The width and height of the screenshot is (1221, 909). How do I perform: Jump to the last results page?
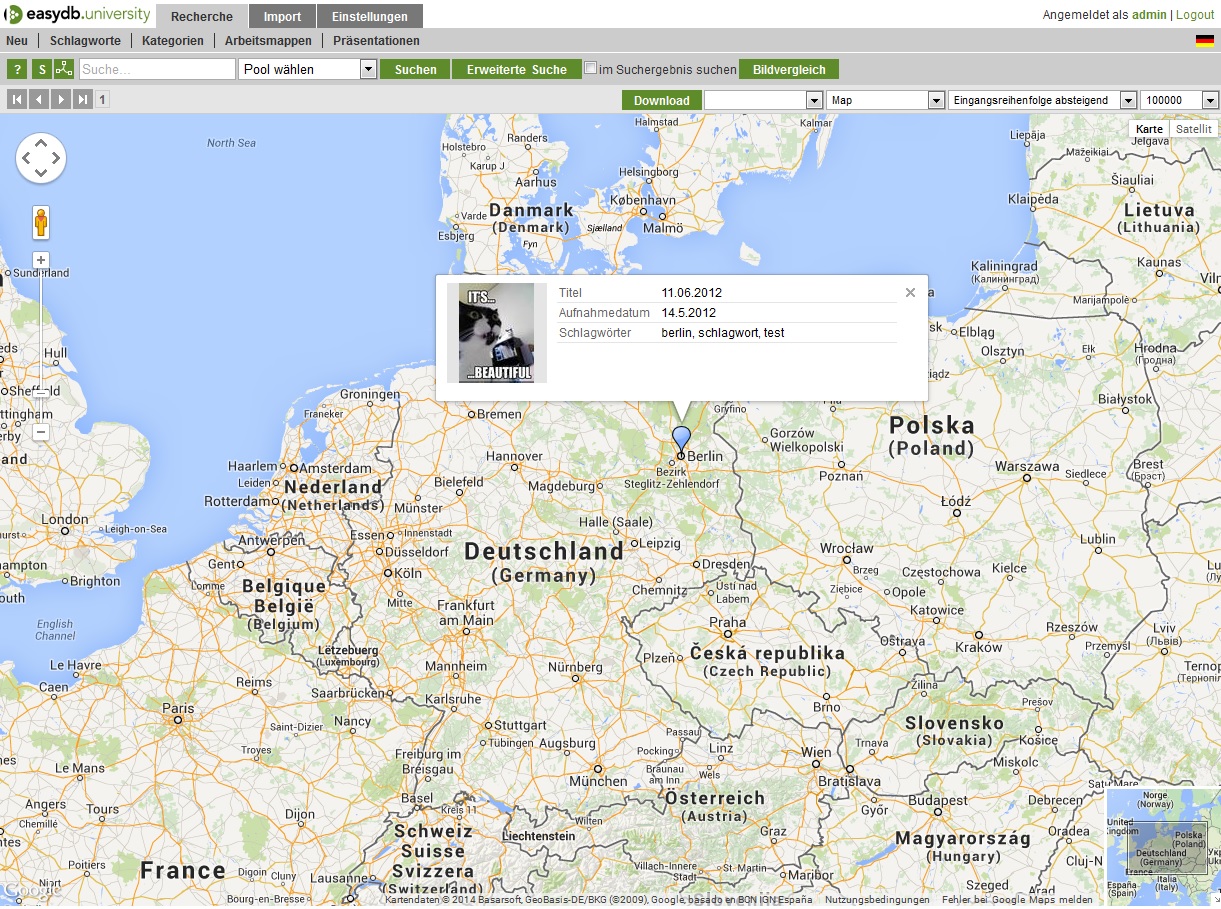click(83, 99)
